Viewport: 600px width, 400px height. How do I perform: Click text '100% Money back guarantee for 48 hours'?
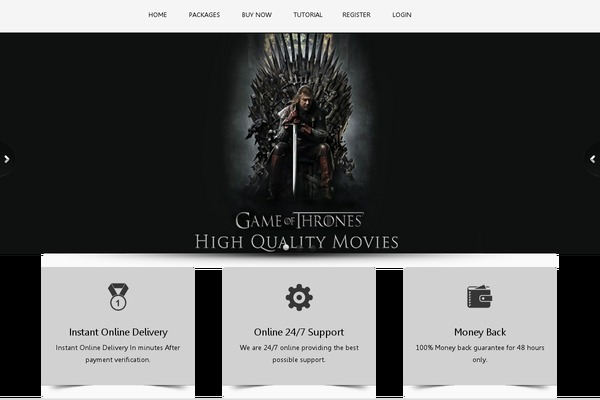tap(480, 348)
